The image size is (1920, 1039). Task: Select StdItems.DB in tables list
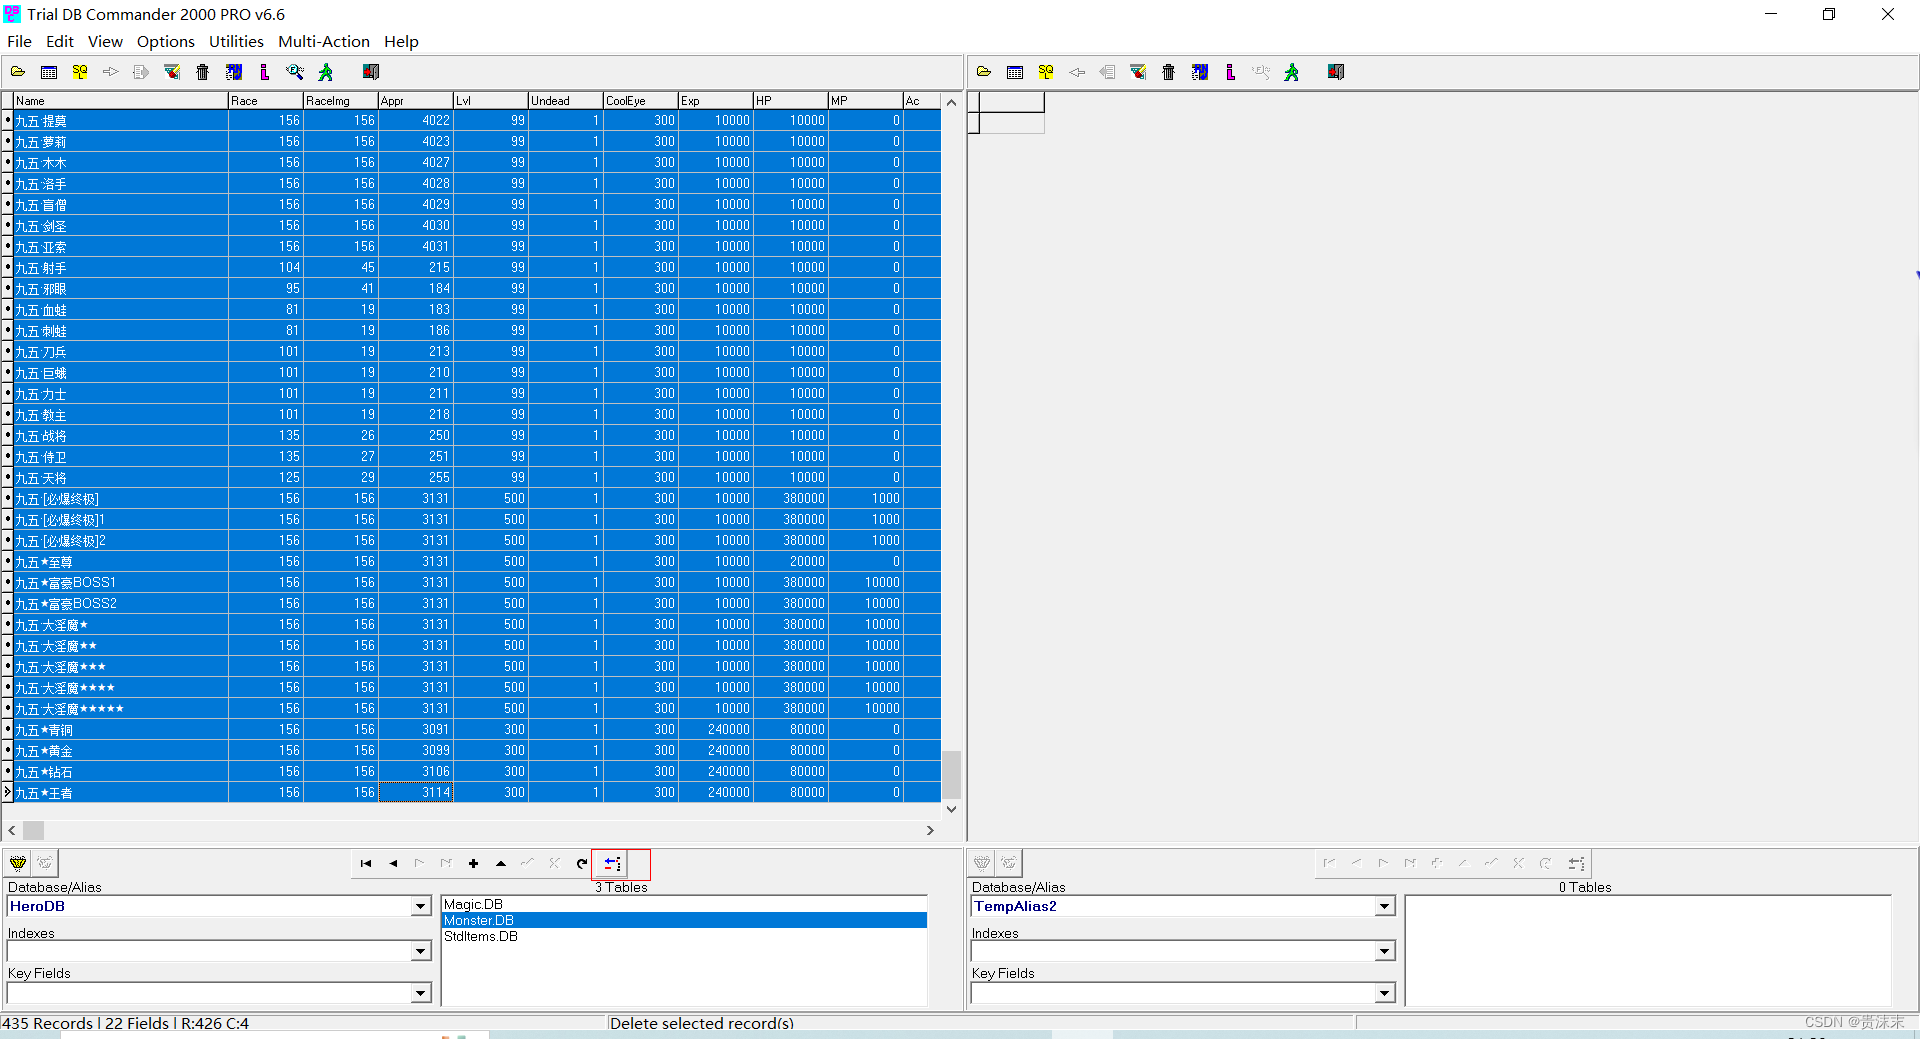684,936
